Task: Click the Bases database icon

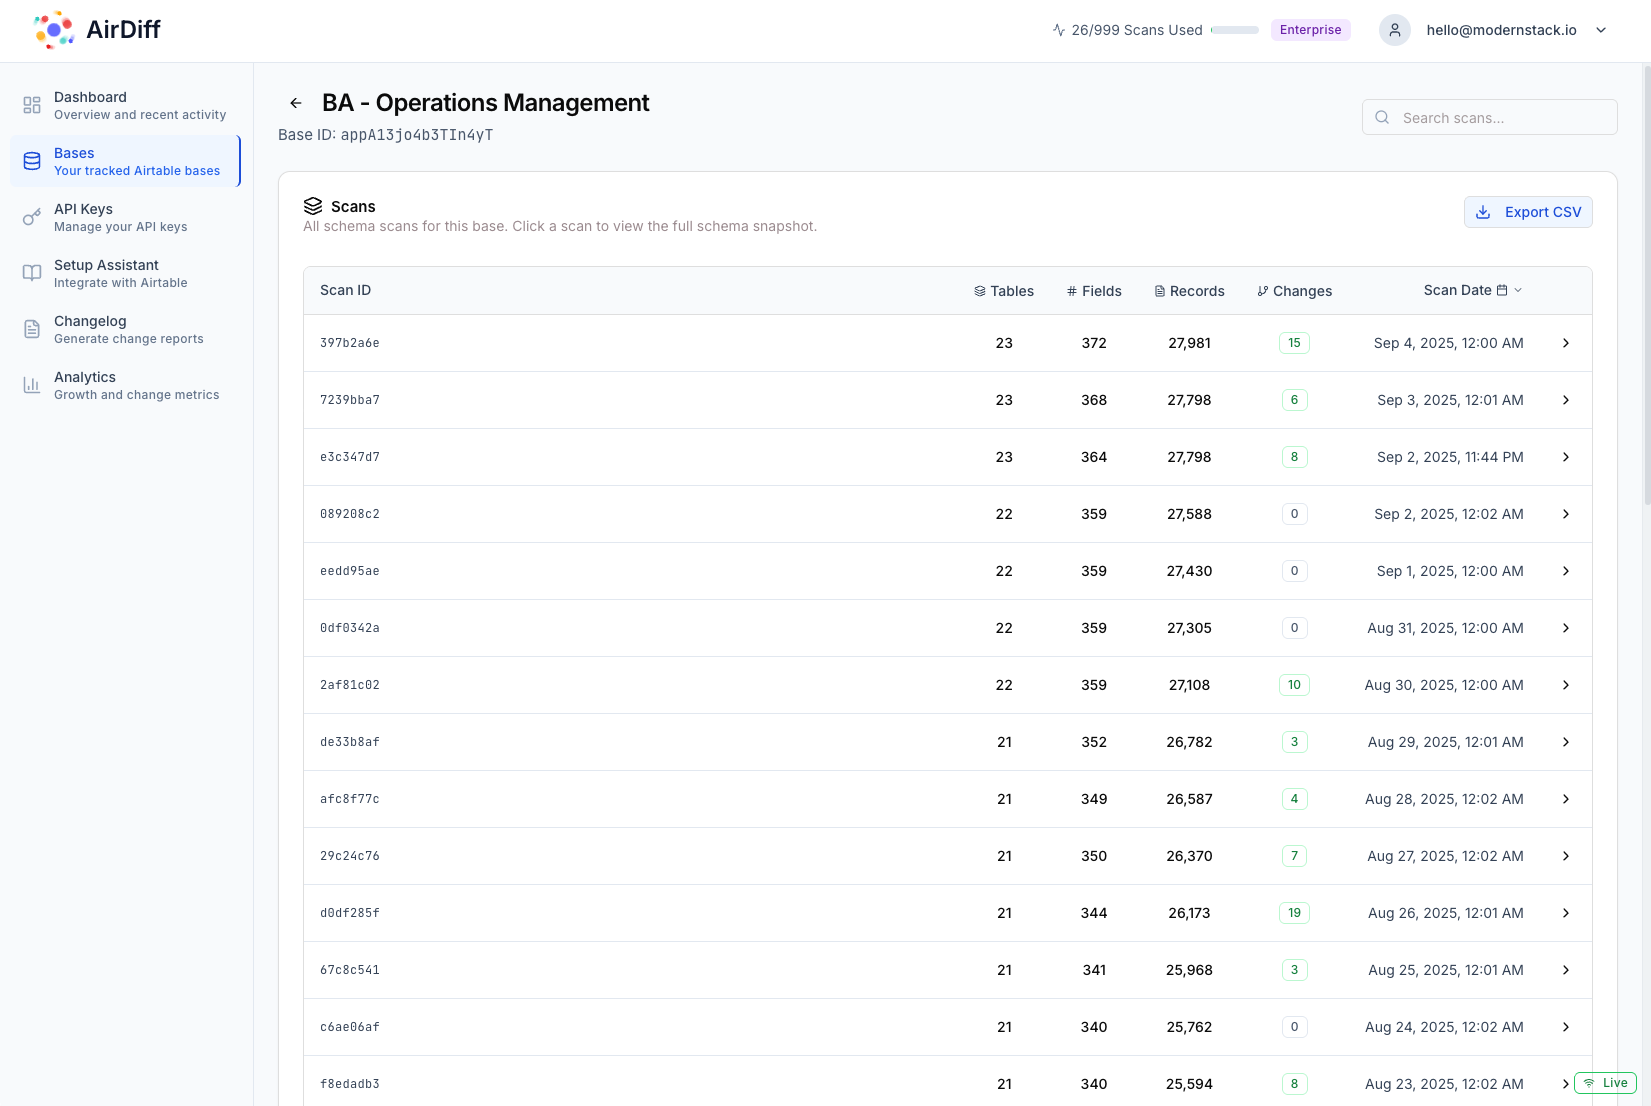Action: 32,161
